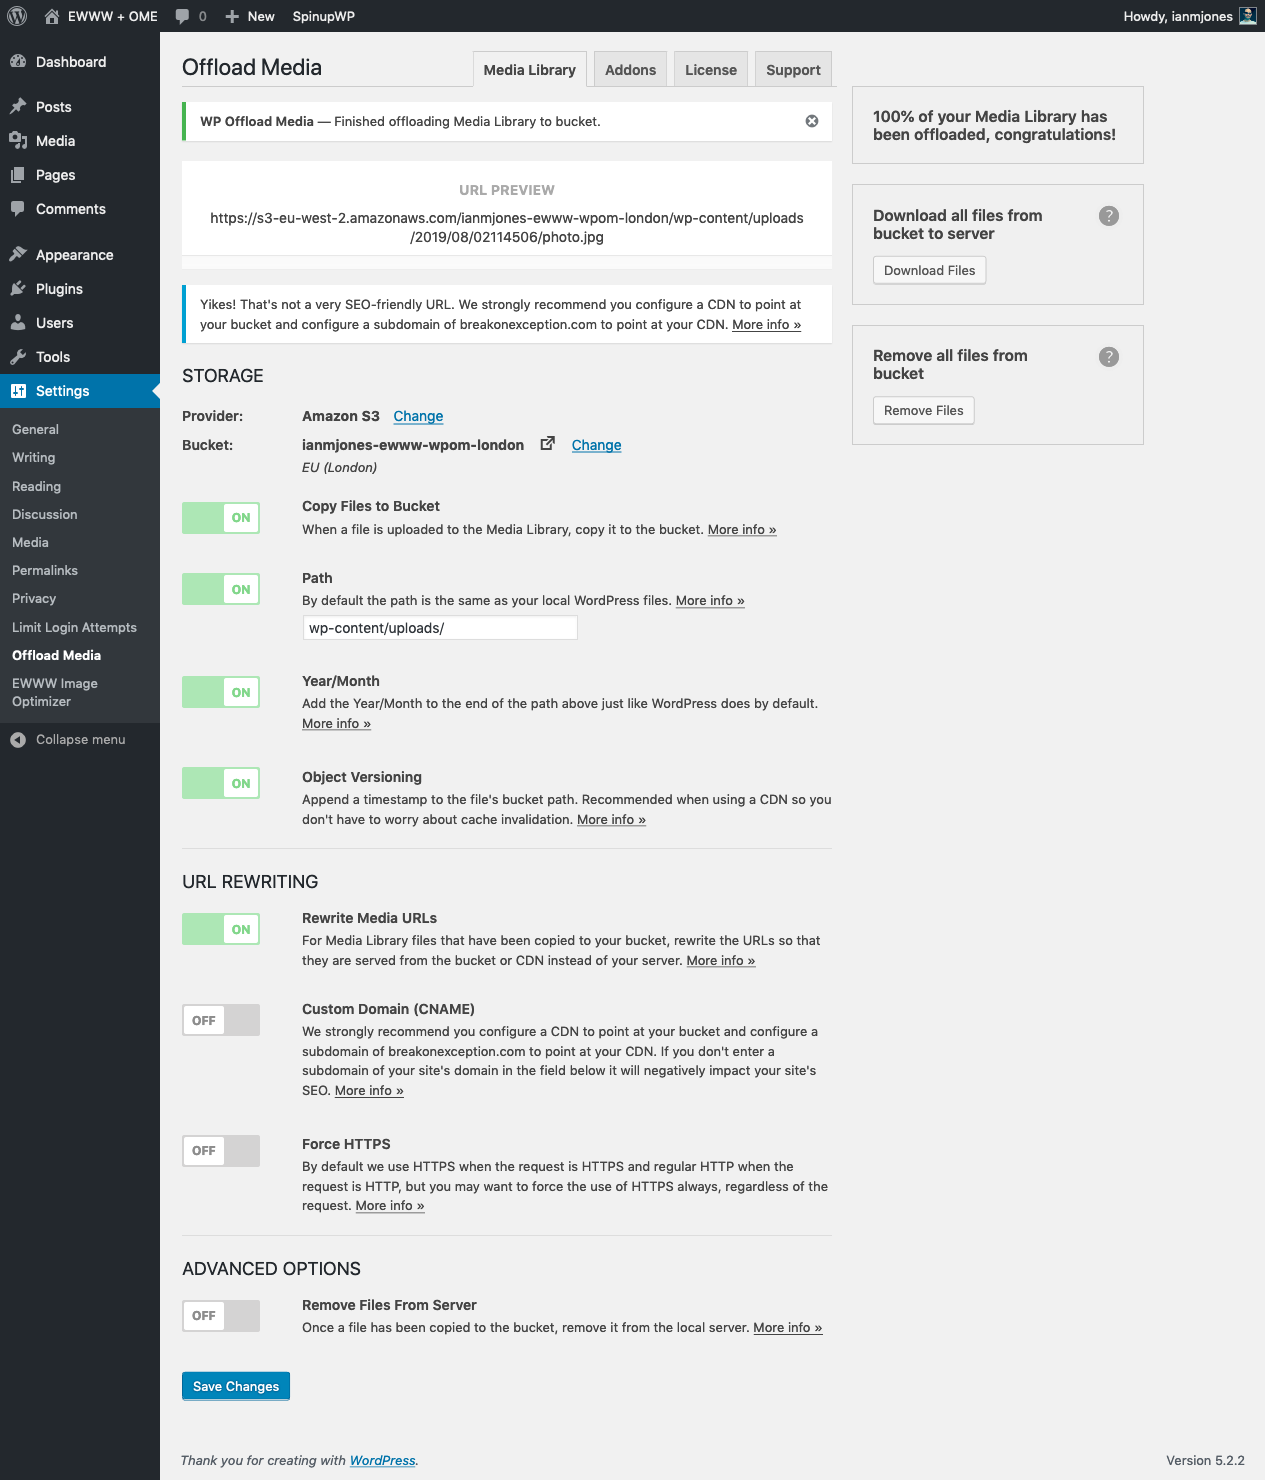Open the WordPress footer link
1265x1480 pixels.
pos(382,1461)
